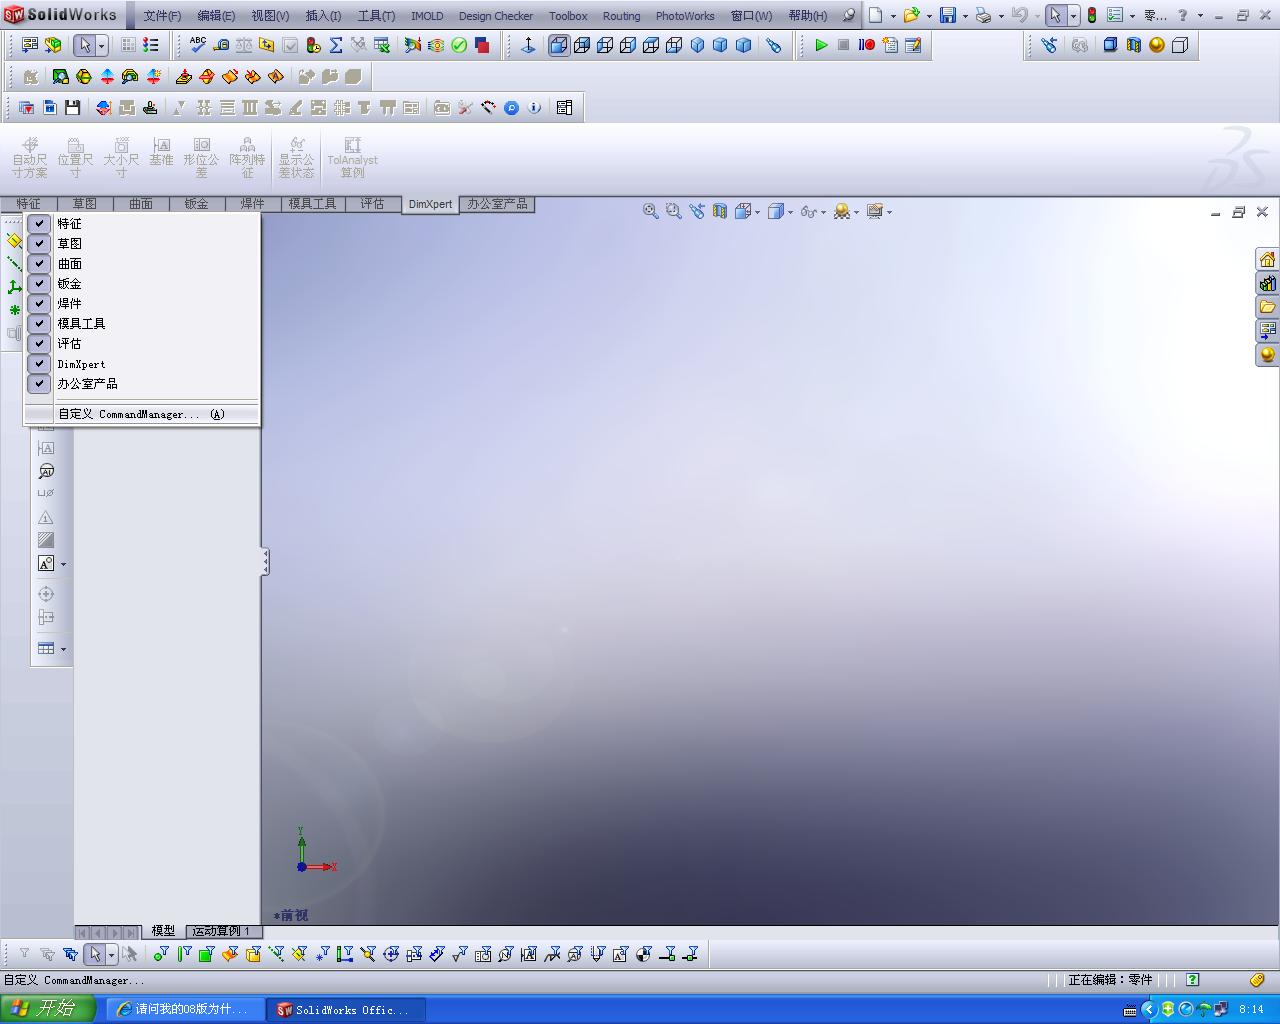Click the Open folder icon in title toolbar
The image size is (1280, 1024).
(x=911, y=15)
